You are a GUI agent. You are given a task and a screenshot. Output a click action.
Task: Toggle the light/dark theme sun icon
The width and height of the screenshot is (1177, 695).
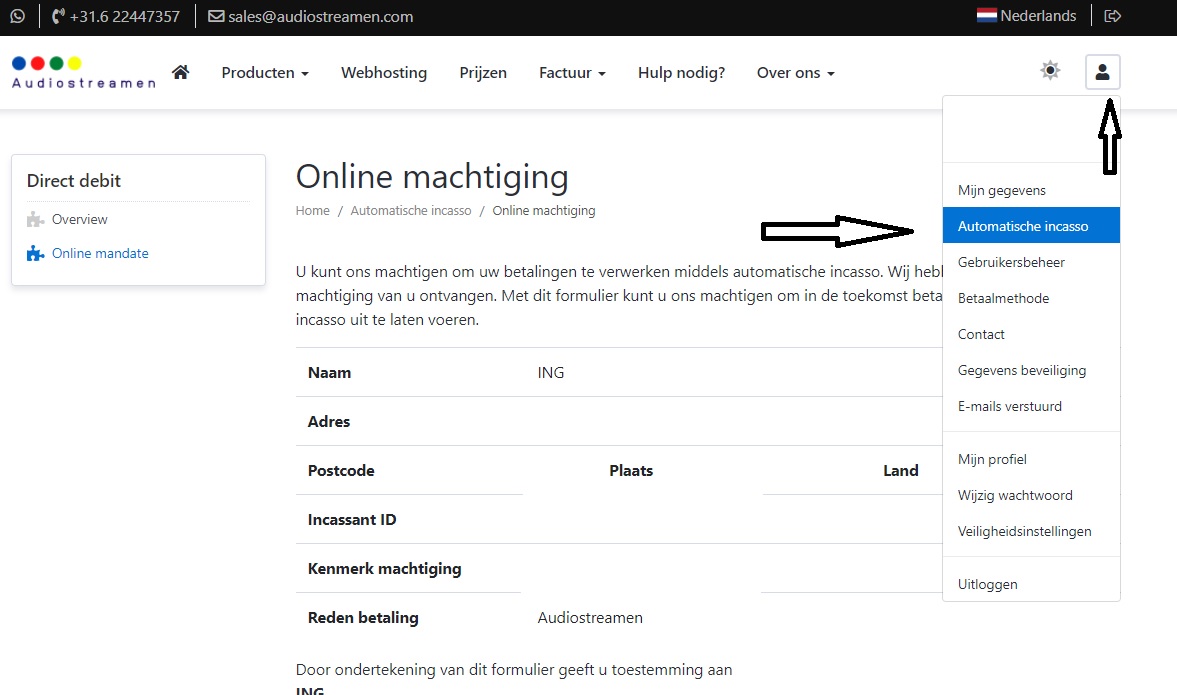click(1049, 71)
